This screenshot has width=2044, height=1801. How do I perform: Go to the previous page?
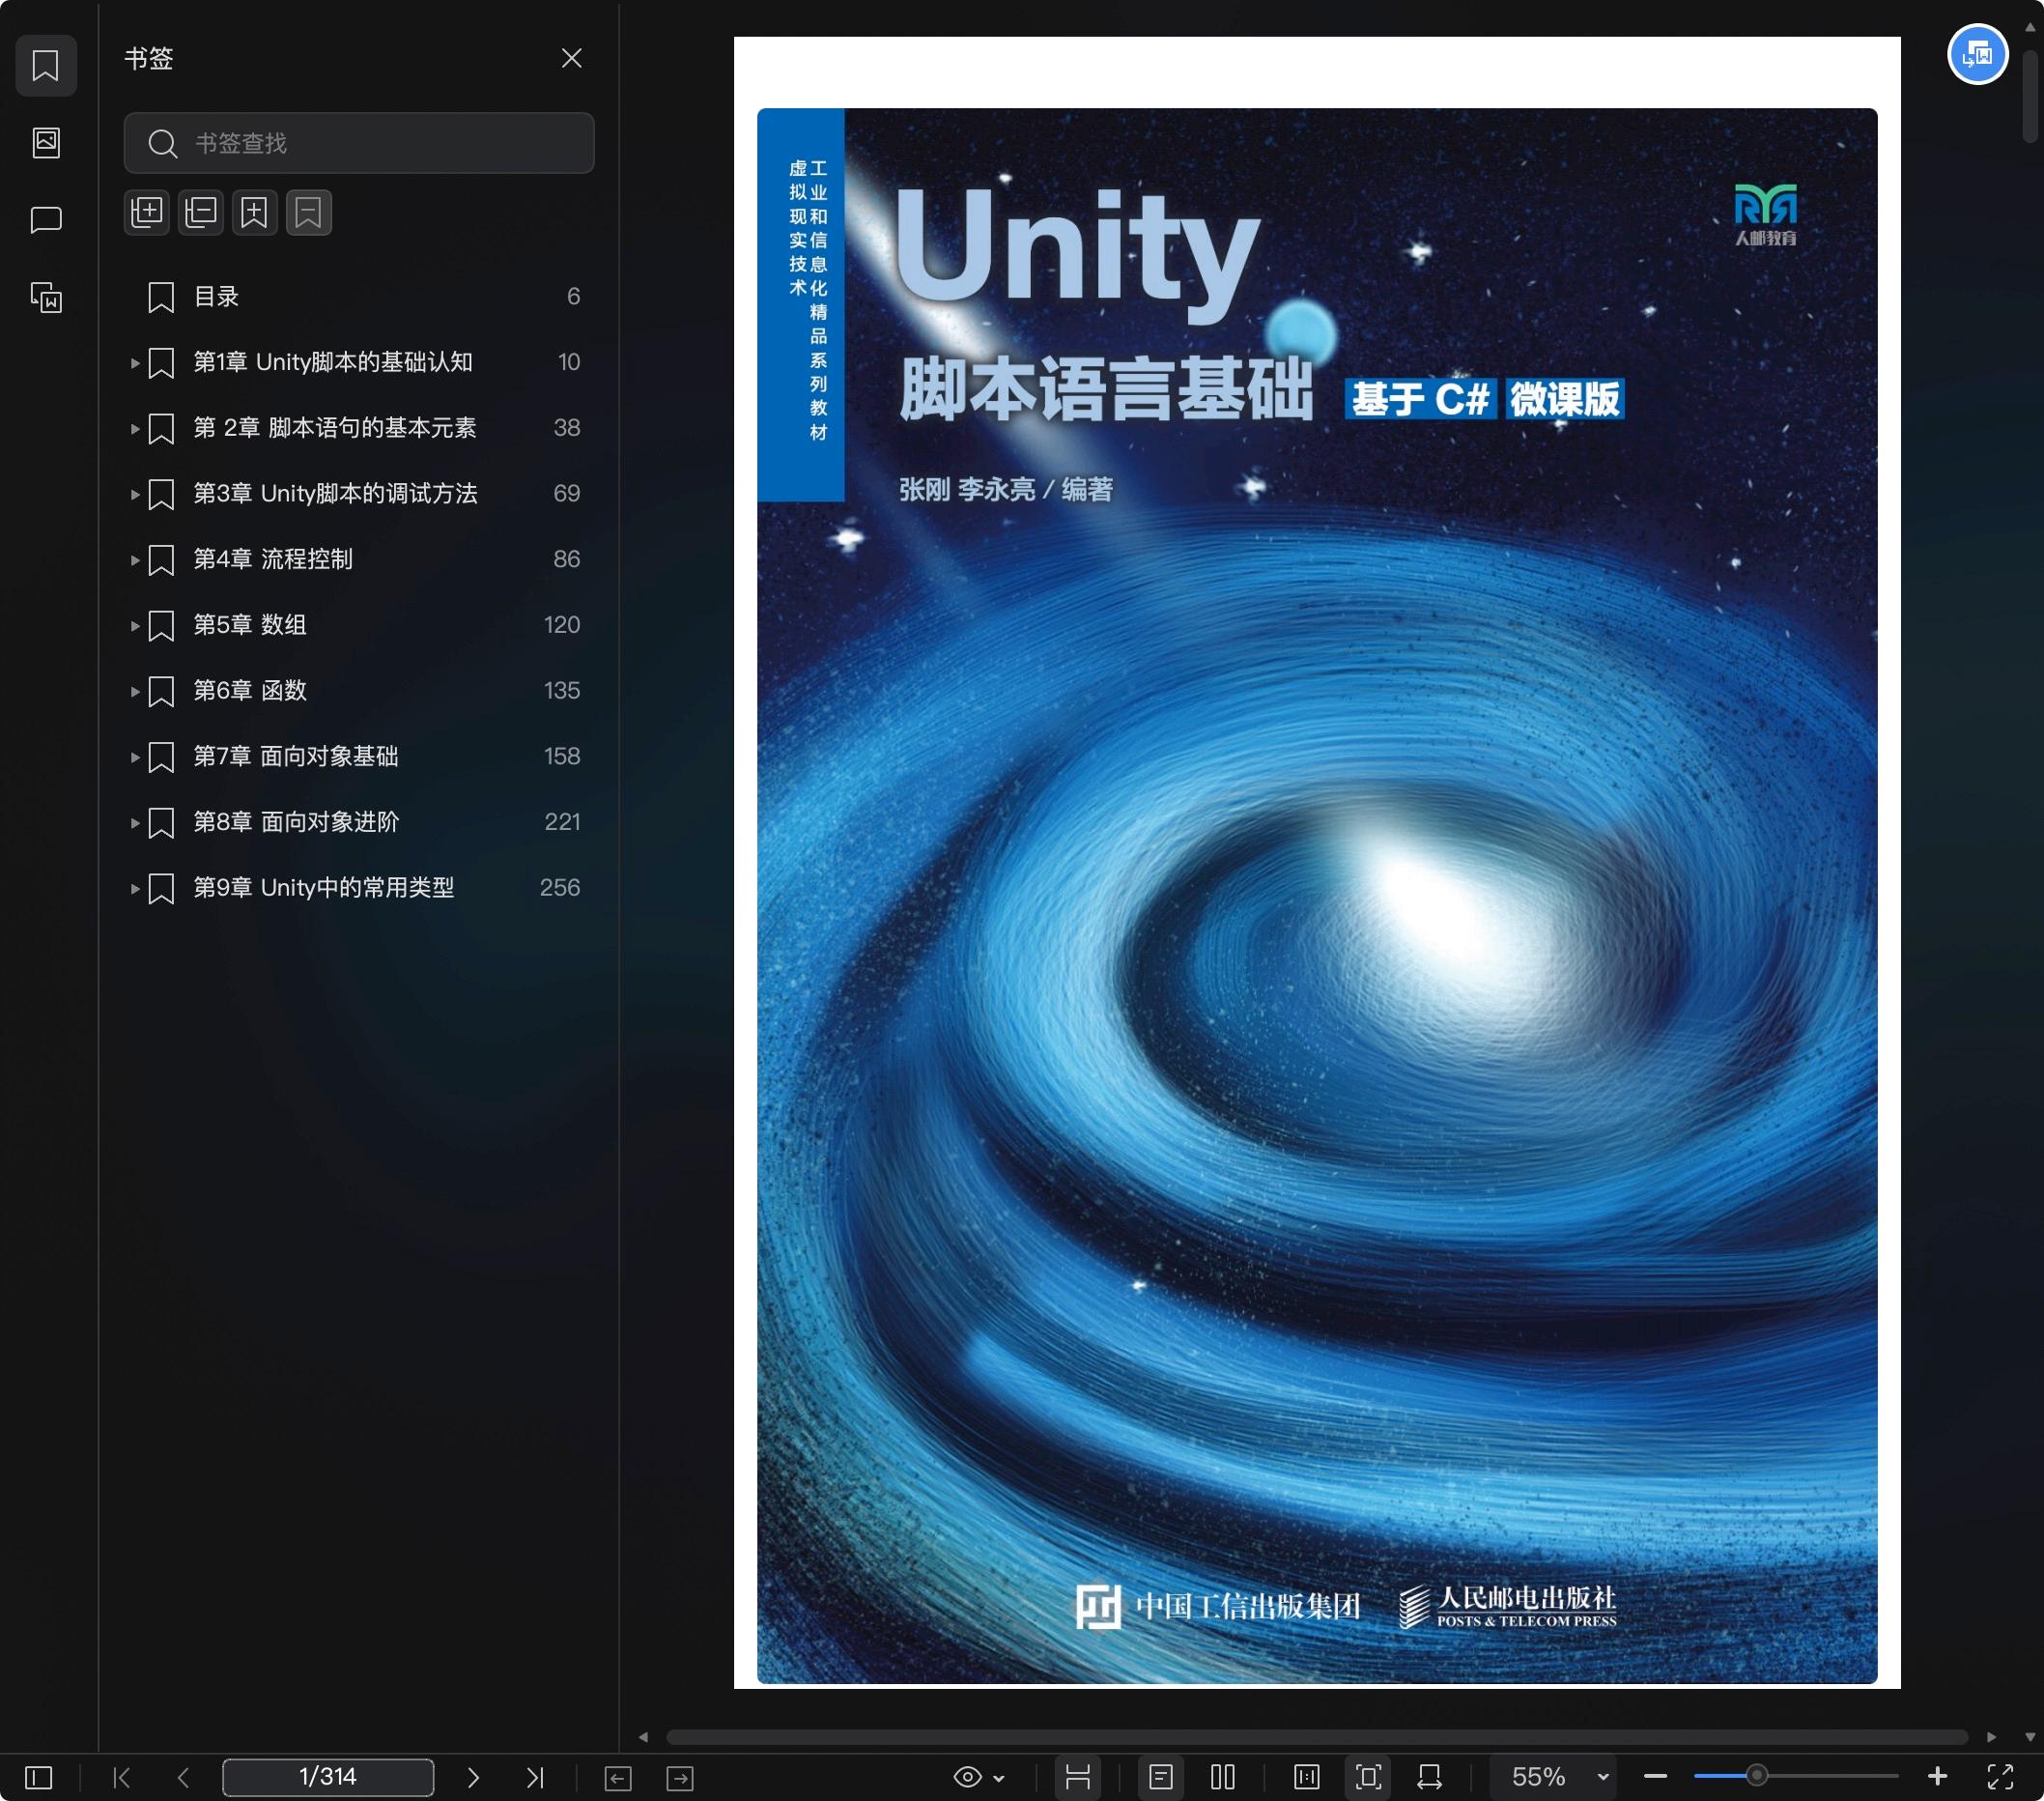(x=183, y=1777)
